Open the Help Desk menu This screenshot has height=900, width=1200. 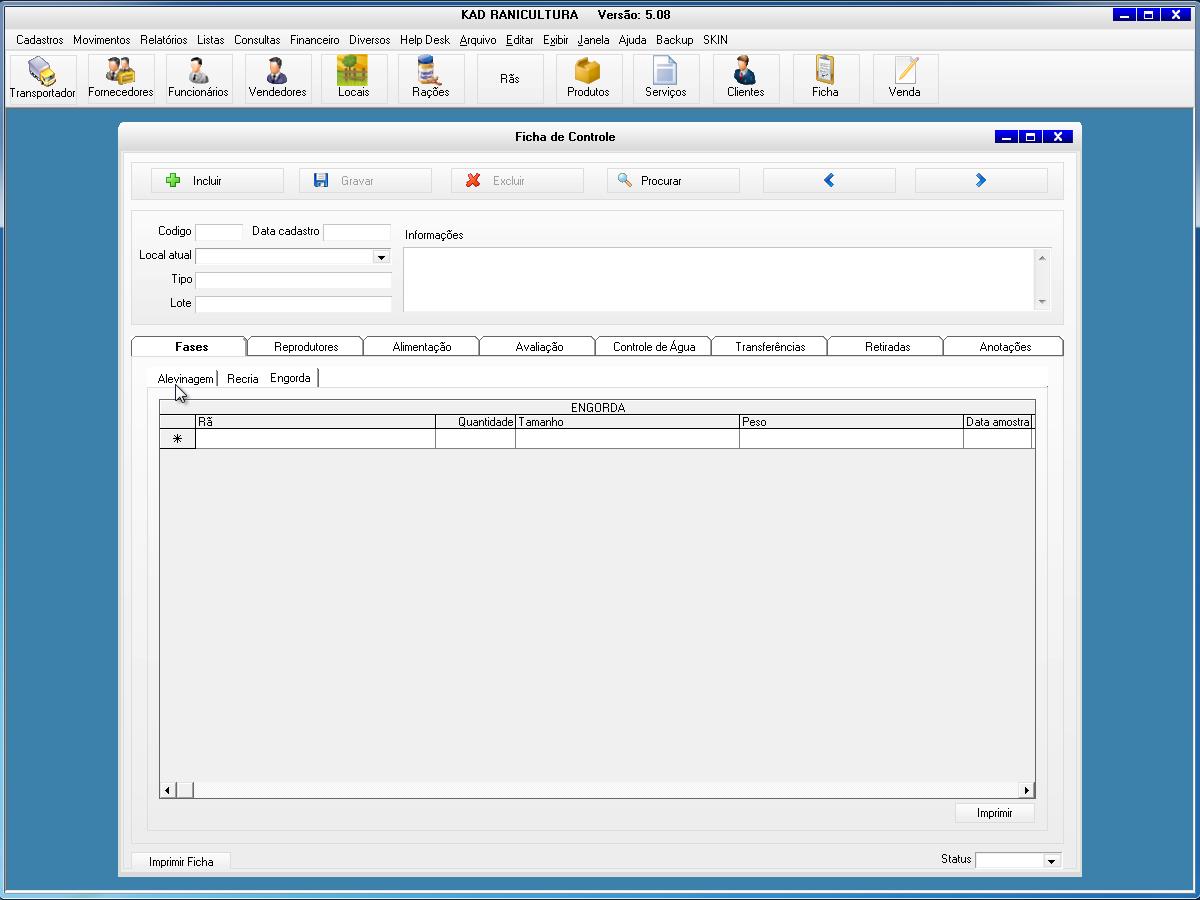[x=425, y=40]
